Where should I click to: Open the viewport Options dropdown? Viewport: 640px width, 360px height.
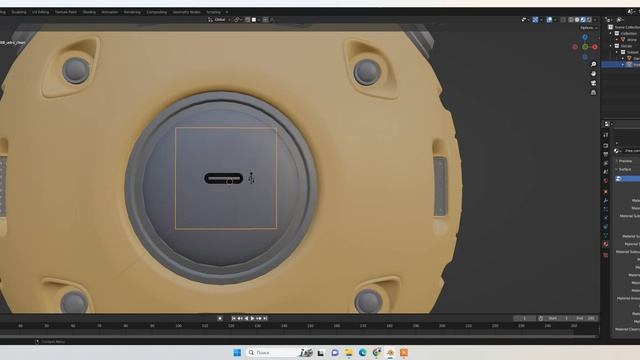point(589,28)
